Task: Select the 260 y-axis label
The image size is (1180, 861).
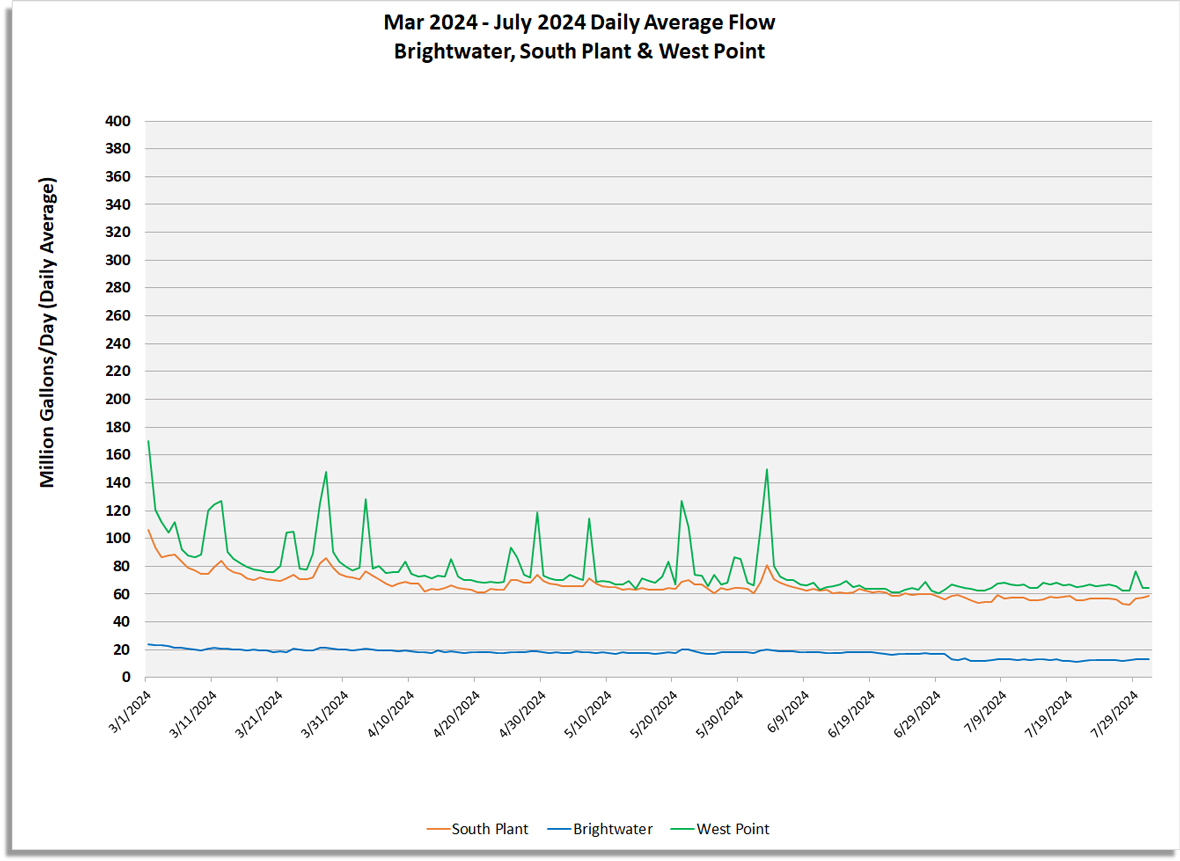Action: (x=118, y=316)
